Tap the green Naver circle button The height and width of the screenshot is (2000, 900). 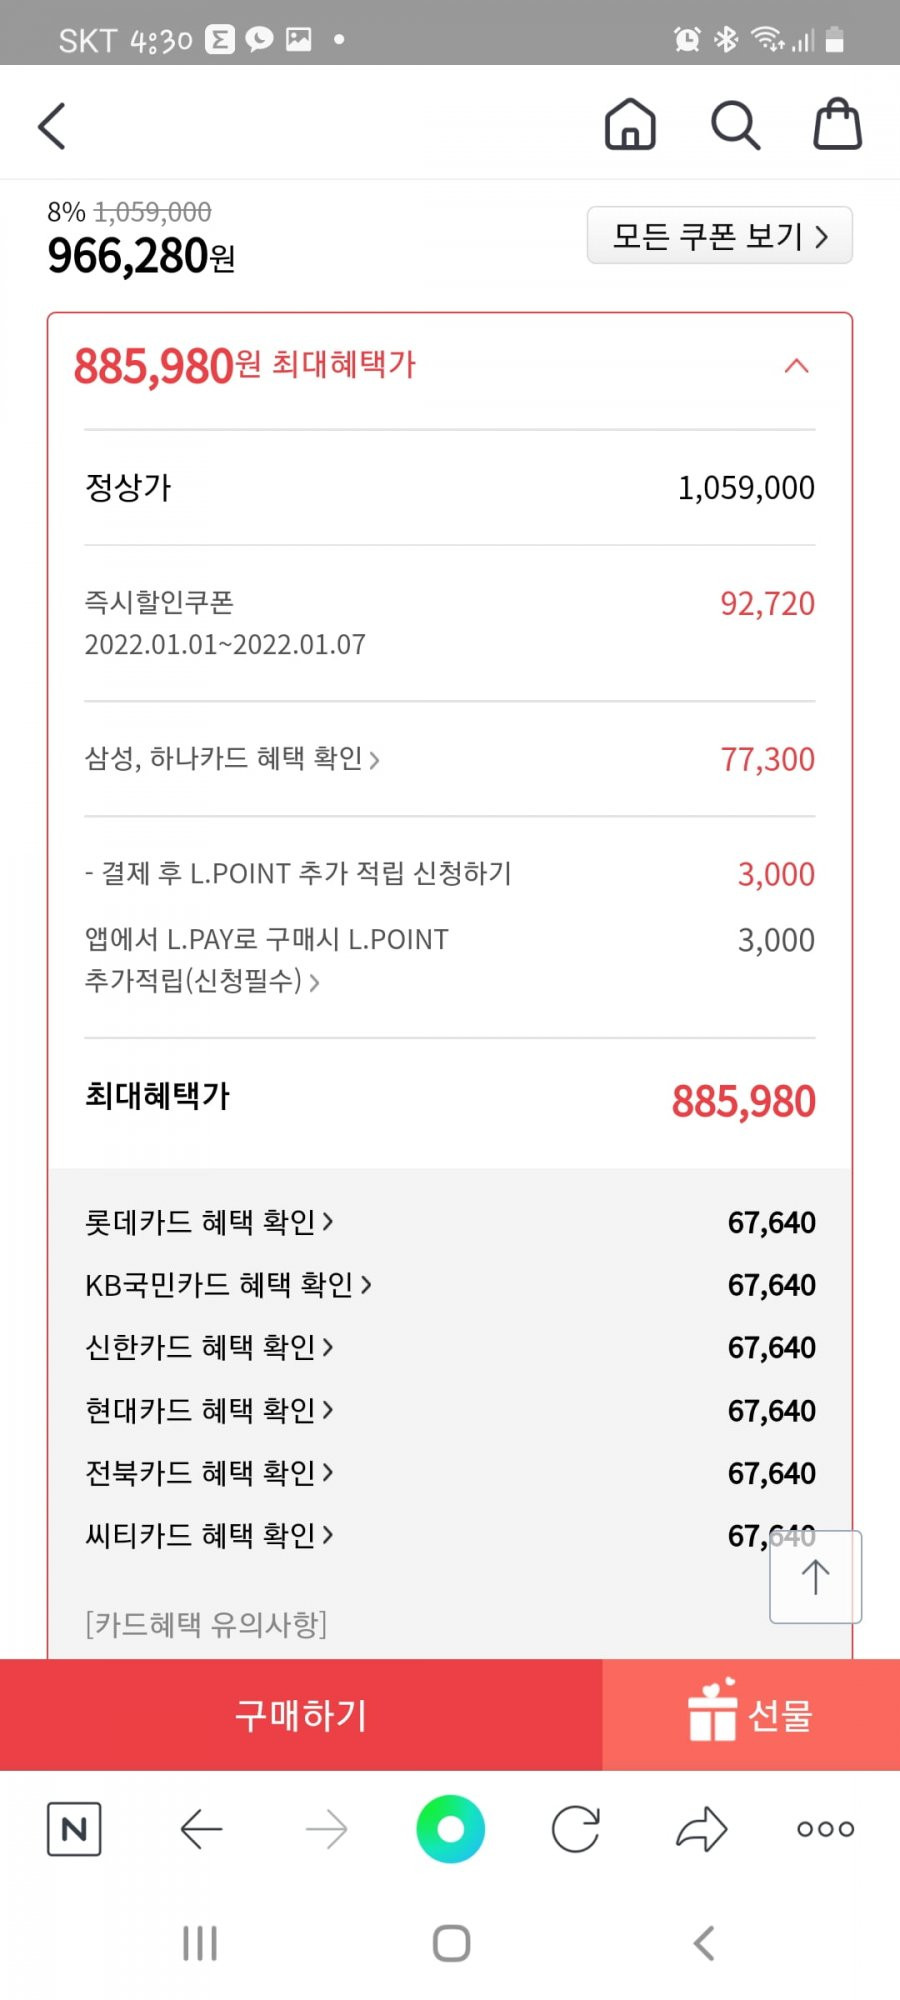(451, 1829)
